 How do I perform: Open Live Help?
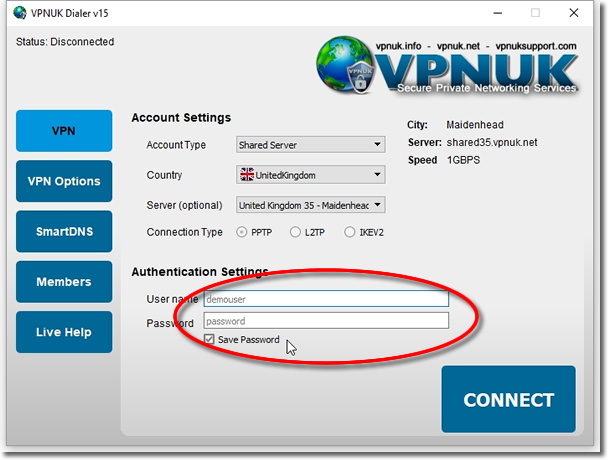(x=64, y=332)
